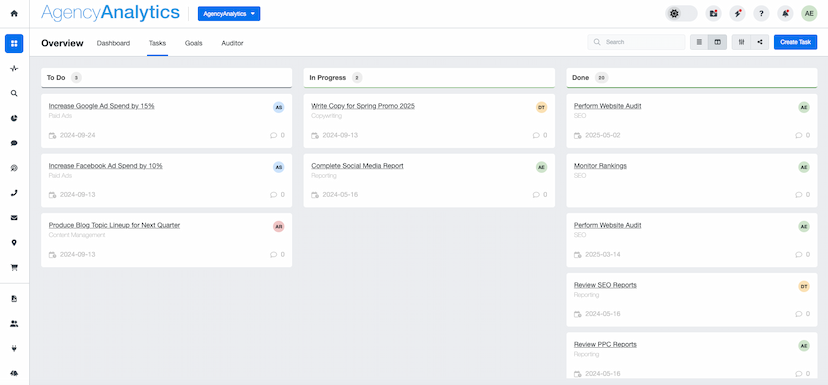Image resolution: width=828 pixels, height=385 pixels.
Task: Click the 2025-05-02 due date
Action: pos(603,135)
